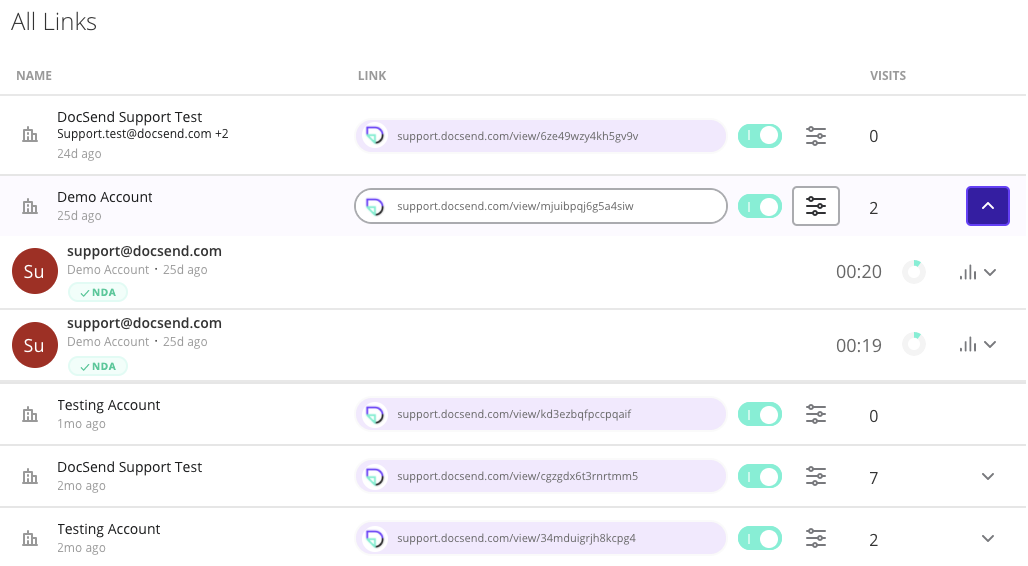Click support@docsend.com on the 00:19 visit
Viewport: 1028px width, 566px height.
coord(144,323)
